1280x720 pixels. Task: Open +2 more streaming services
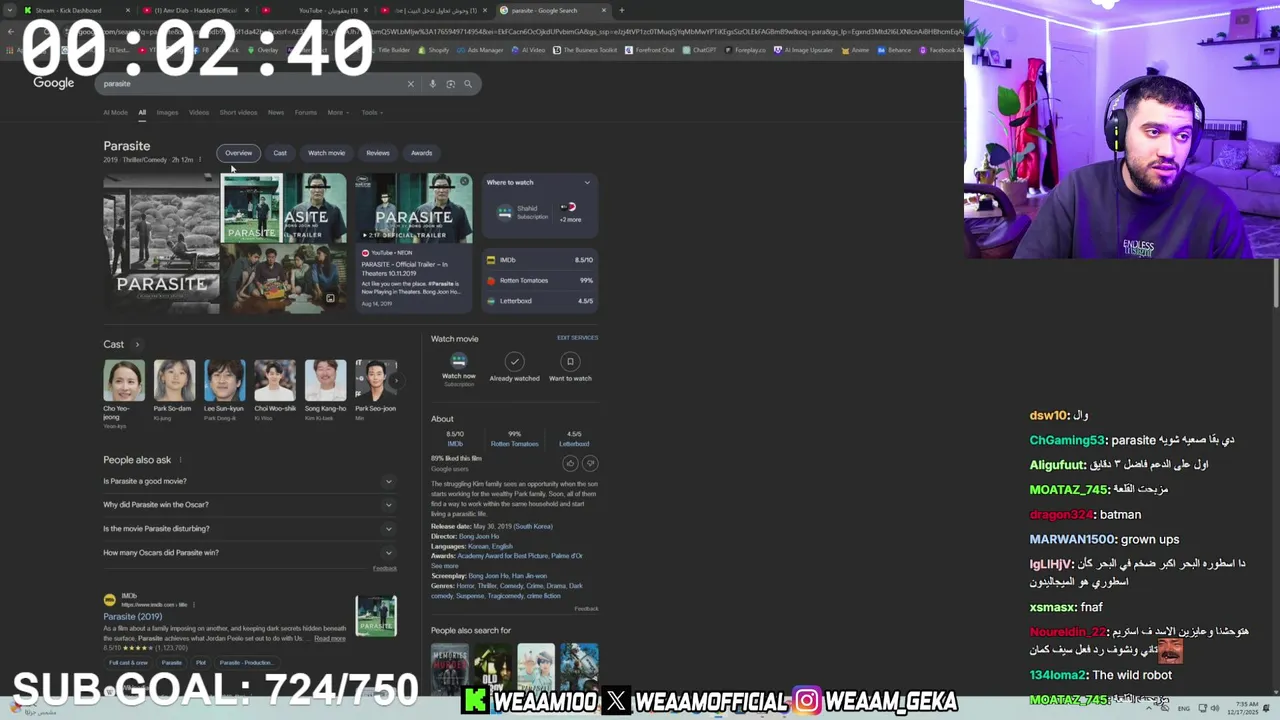(570, 213)
